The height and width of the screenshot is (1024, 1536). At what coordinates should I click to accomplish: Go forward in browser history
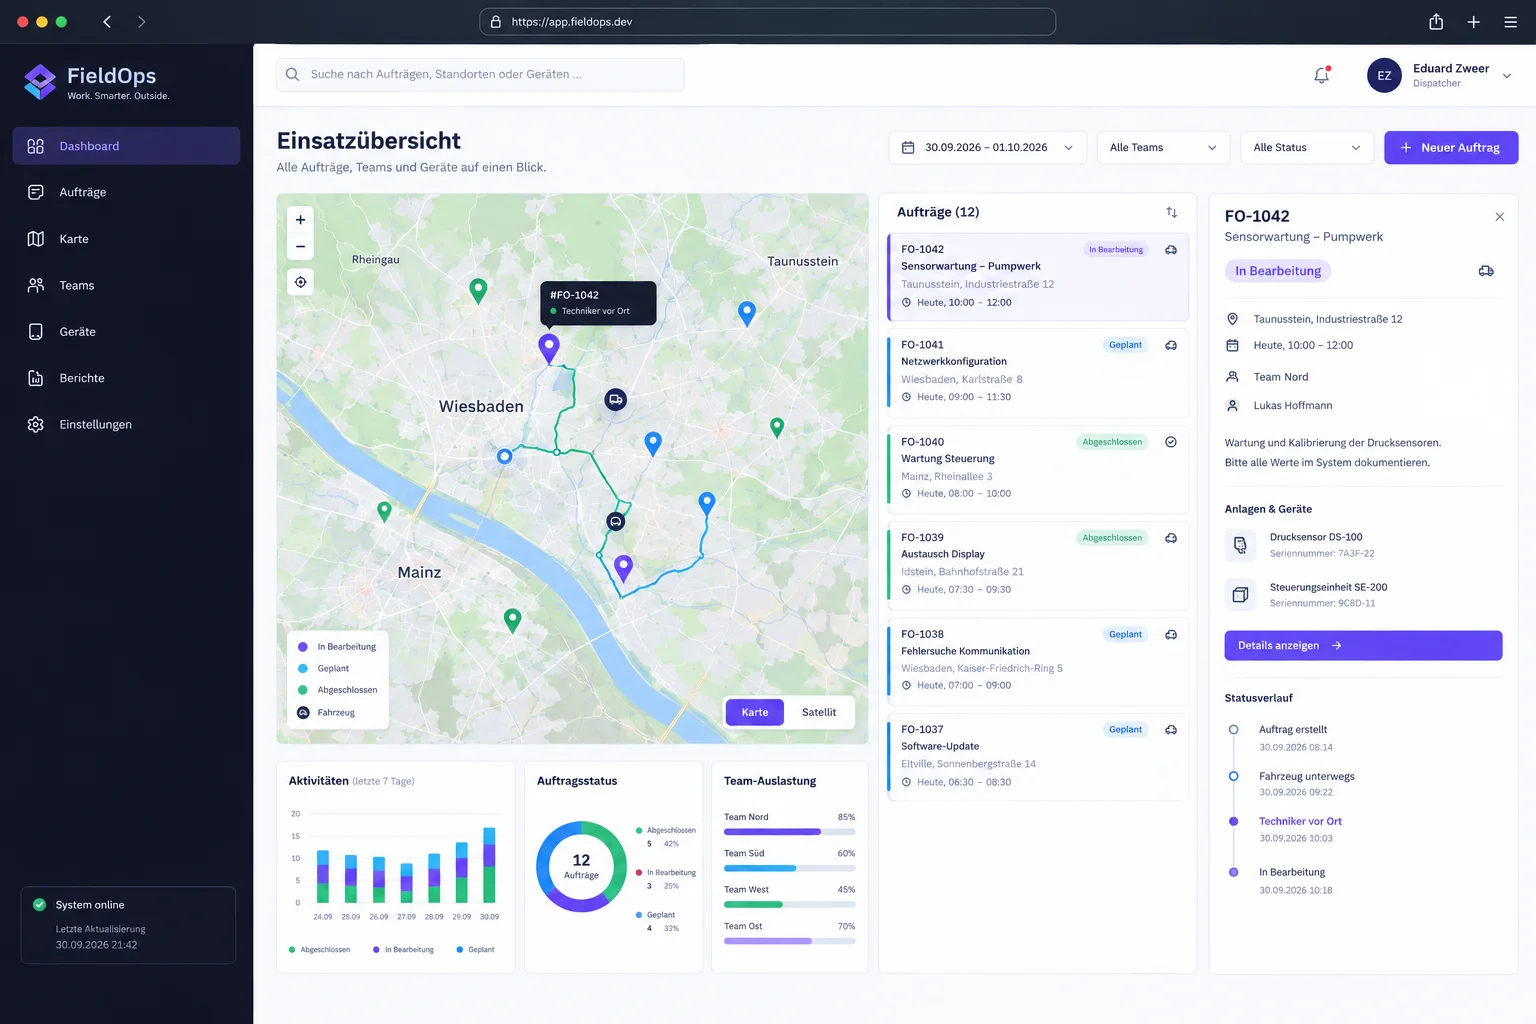tap(141, 22)
